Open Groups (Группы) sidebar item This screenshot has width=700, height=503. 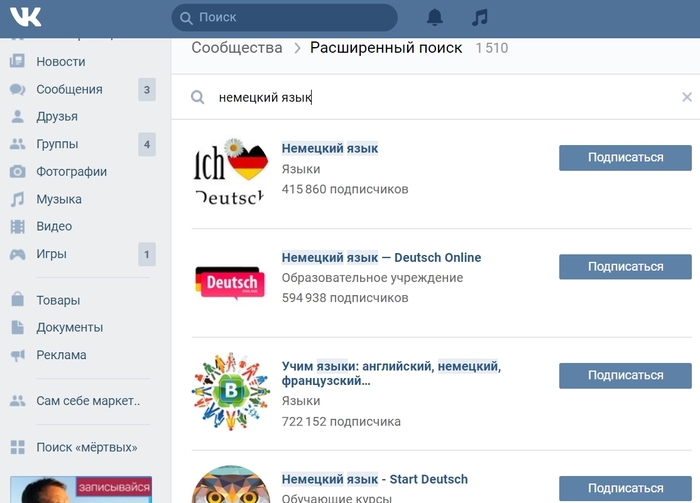click(57, 144)
